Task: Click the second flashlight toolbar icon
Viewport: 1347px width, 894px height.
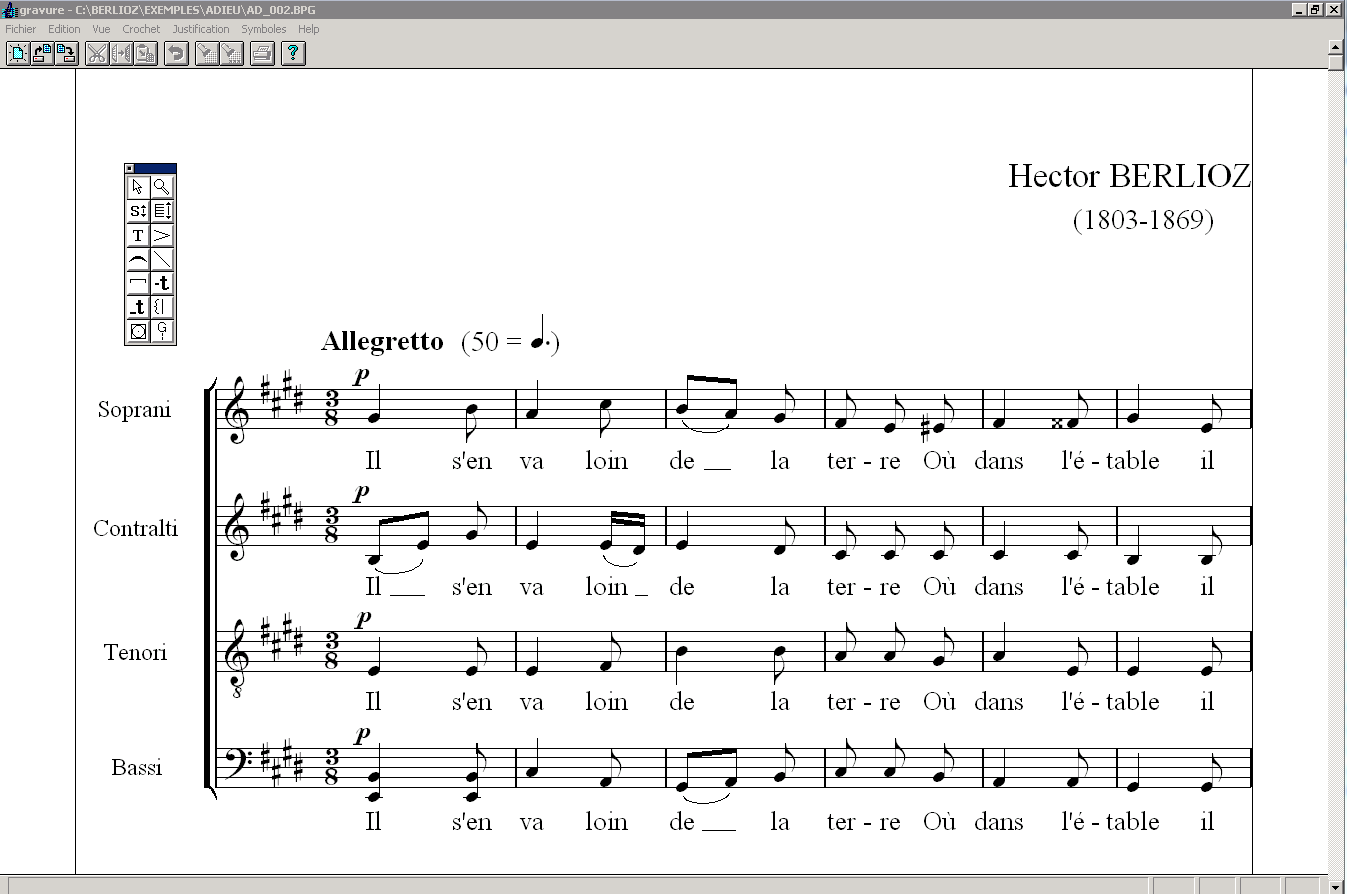Action: click(x=231, y=53)
